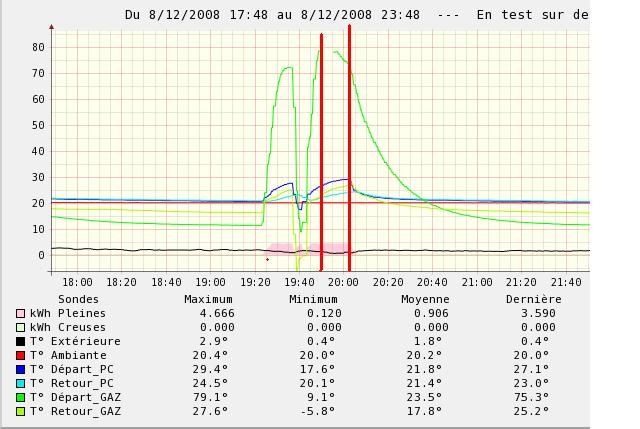Screen dimensions: 640x429
Task: Click the Maximum column header
Action: (208, 299)
